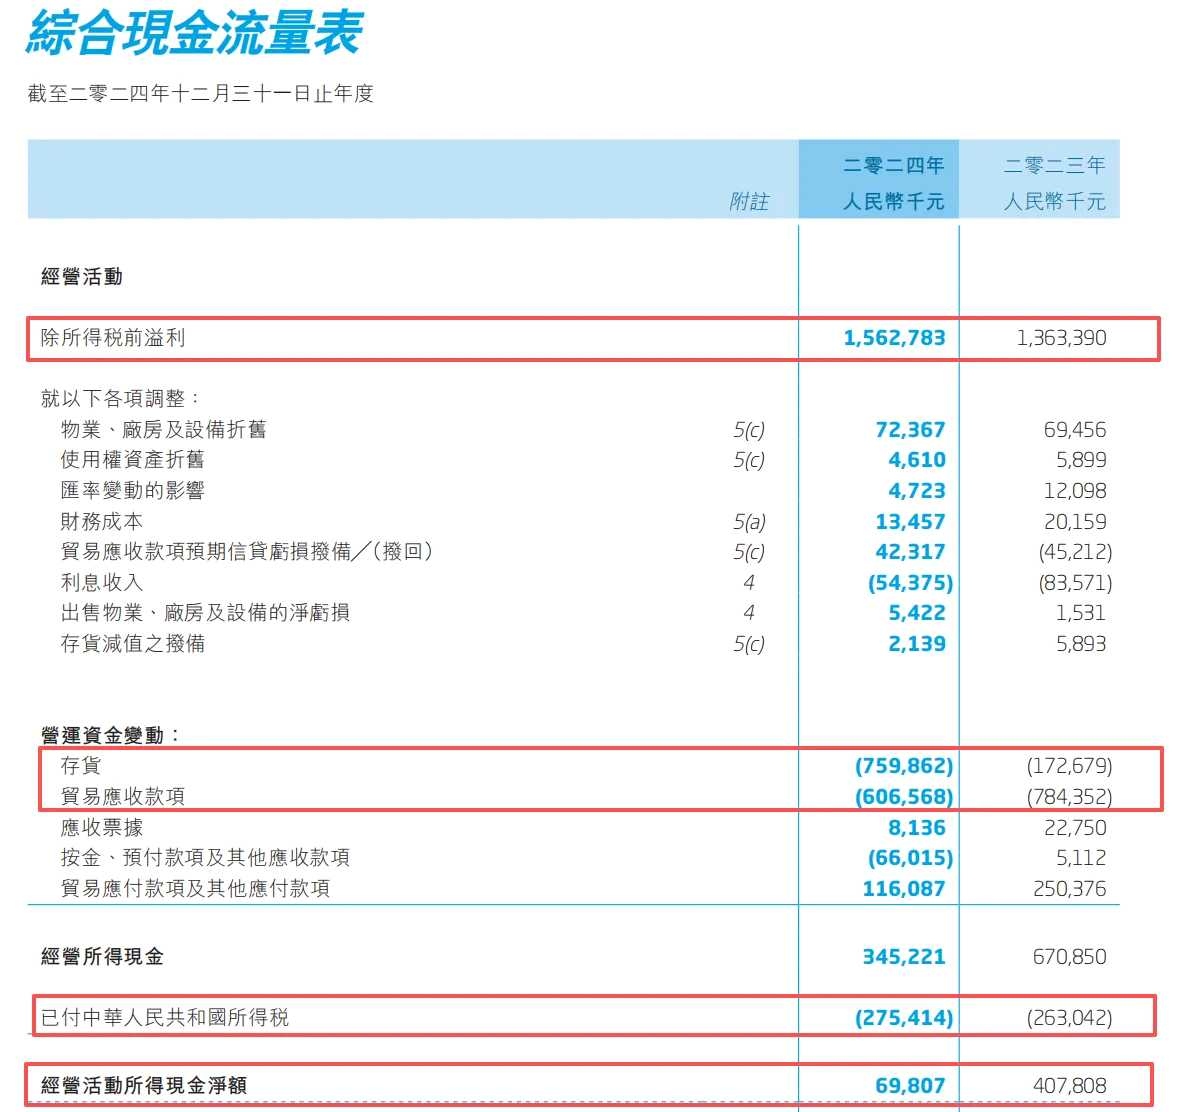The width and height of the screenshot is (1184, 1112).
Task: Click the row label 按金、預付款項及其他應收款項
Action: pos(205,858)
